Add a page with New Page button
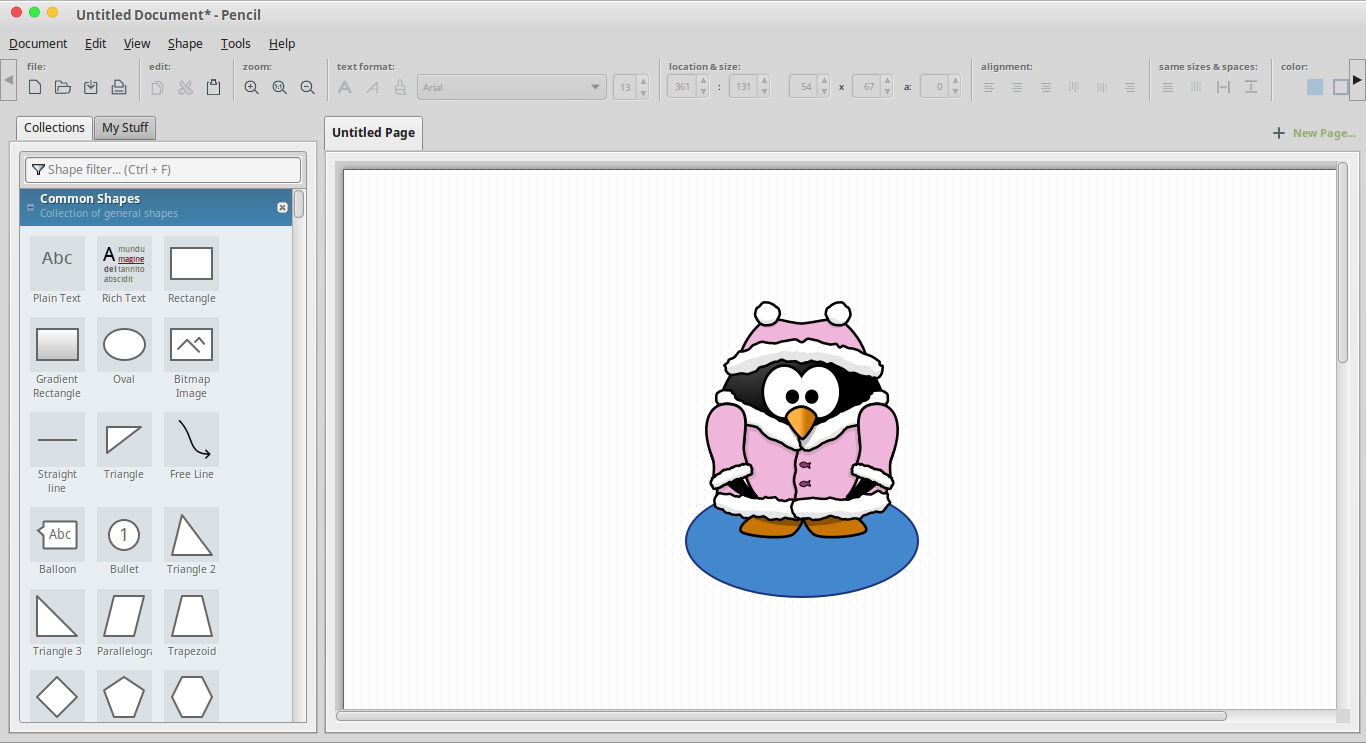The height and width of the screenshot is (743, 1366). pos(1314,133)
